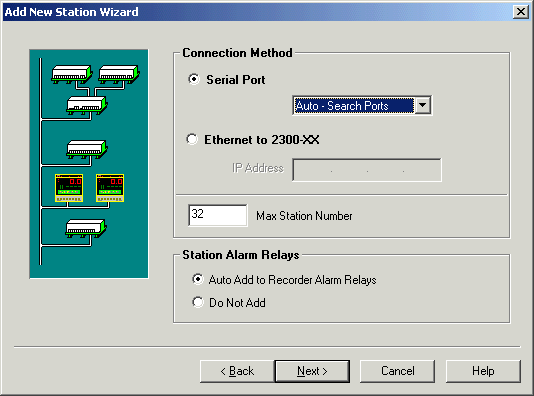This screenshot has width=534, height=396.
Task: Click the Auto - Search Ports combo box
Action: click(362, 106)
